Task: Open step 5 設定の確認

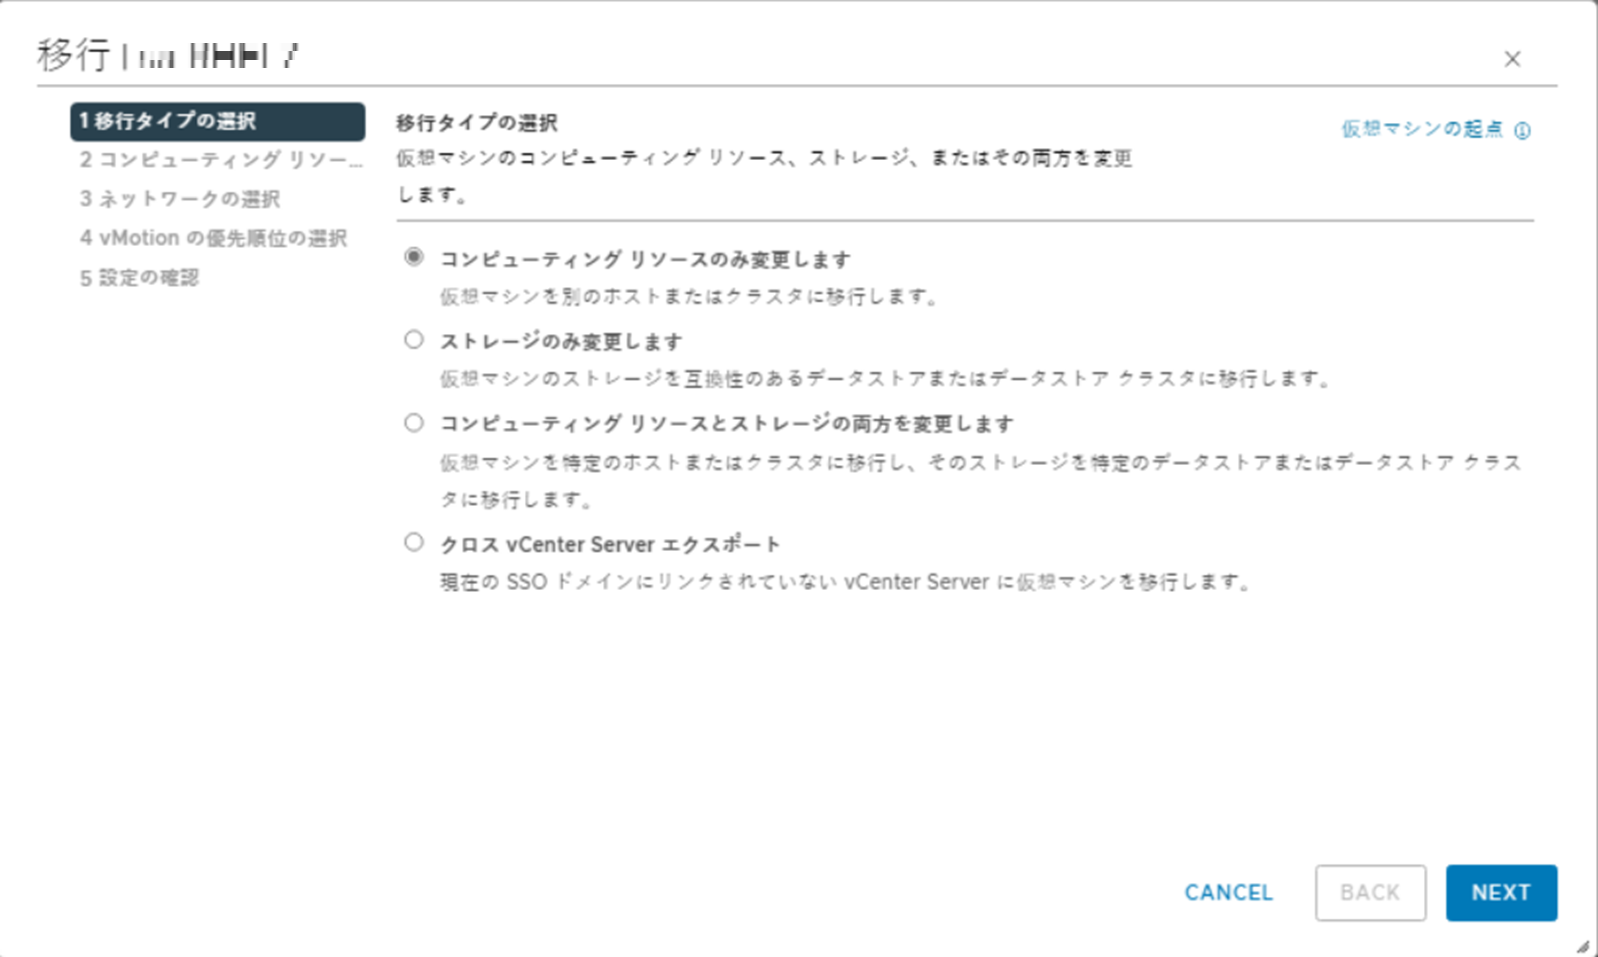Action: 140,278
